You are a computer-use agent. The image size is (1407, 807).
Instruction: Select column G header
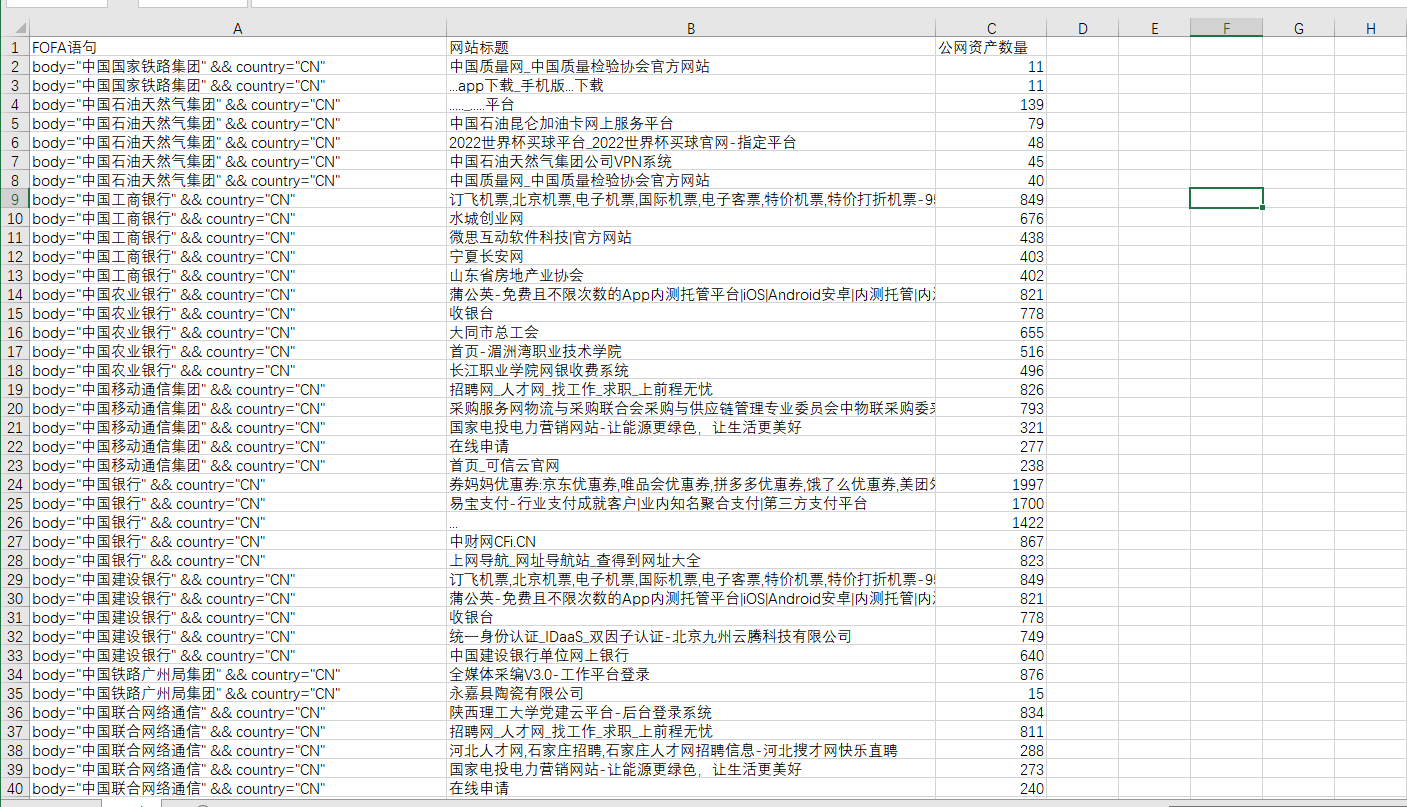click(x=1298, y=29)
